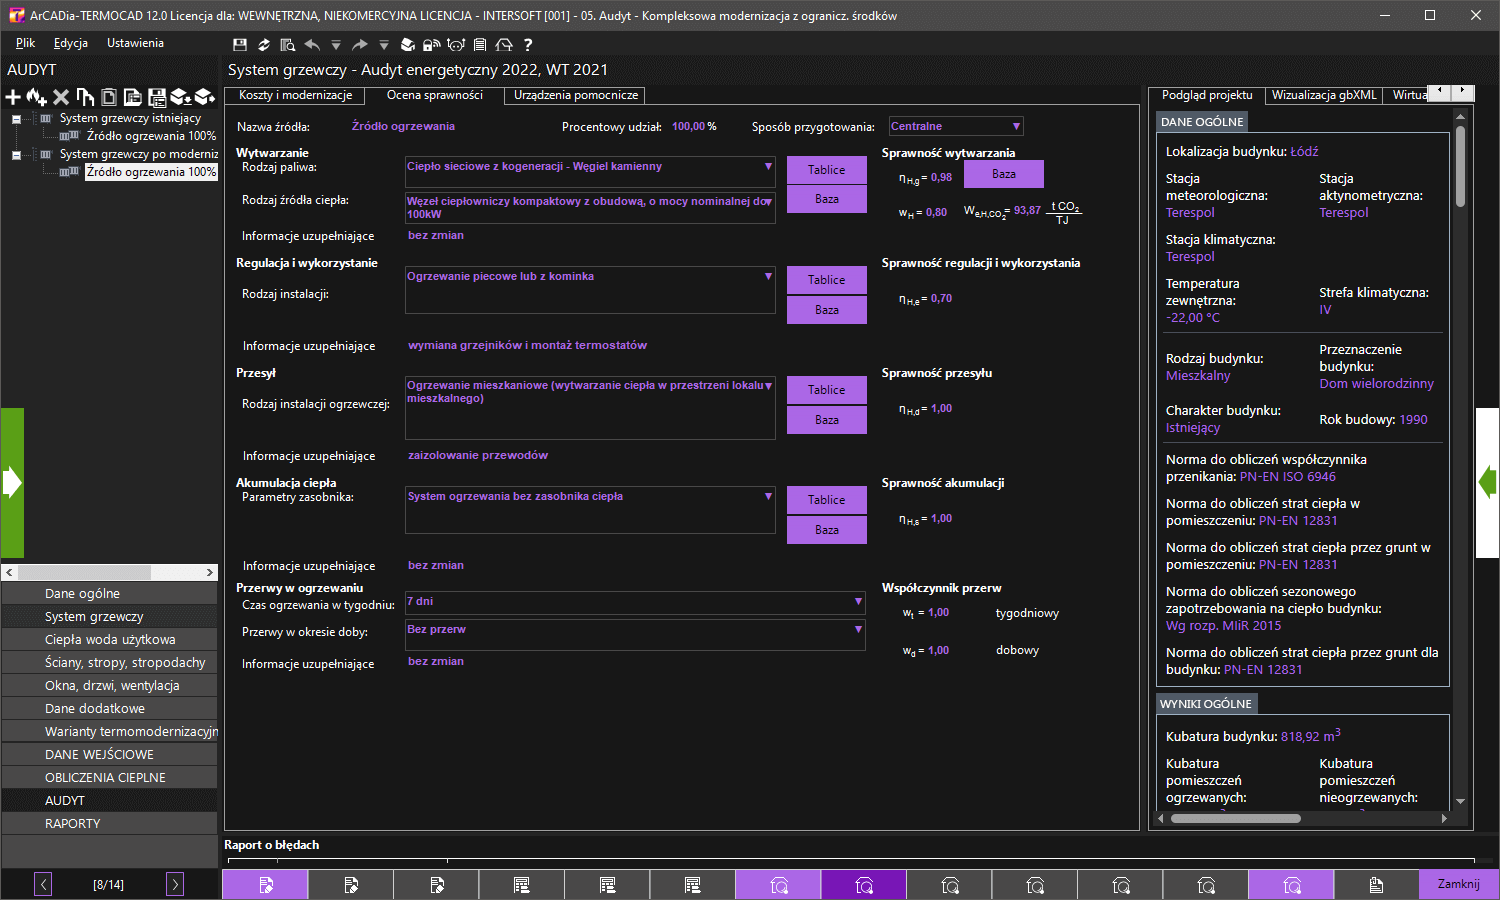Click the flame-plus add heat source icon

click(x=37, y=97)
